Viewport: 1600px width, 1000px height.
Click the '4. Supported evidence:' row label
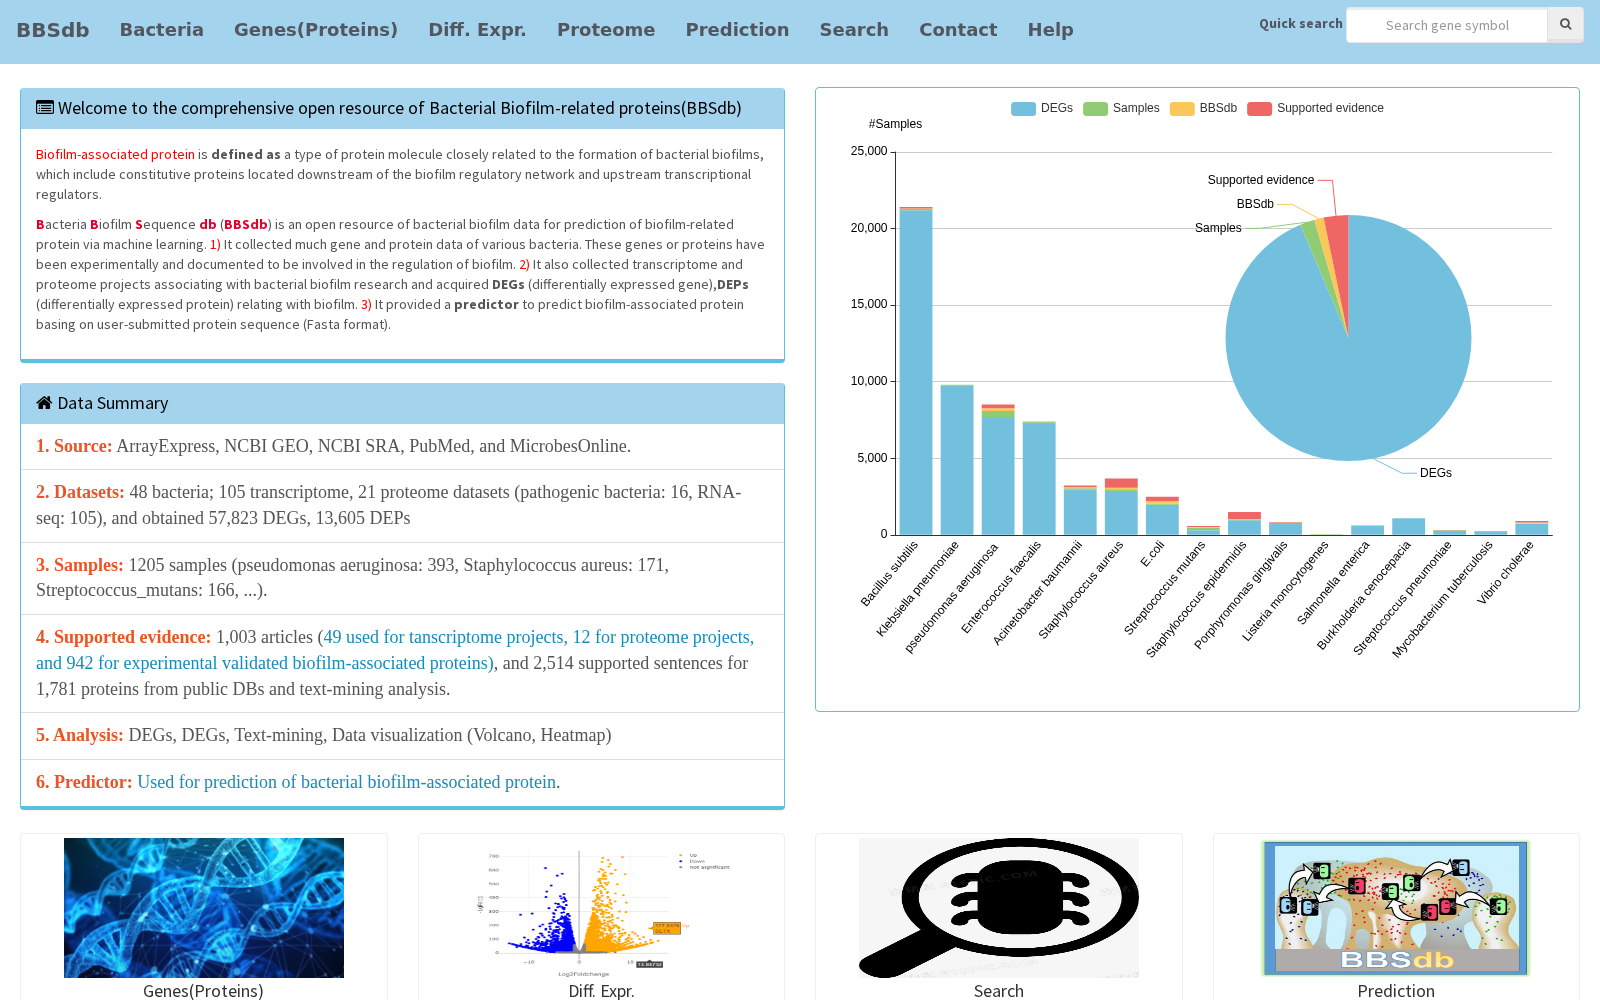tap(124, 637)
